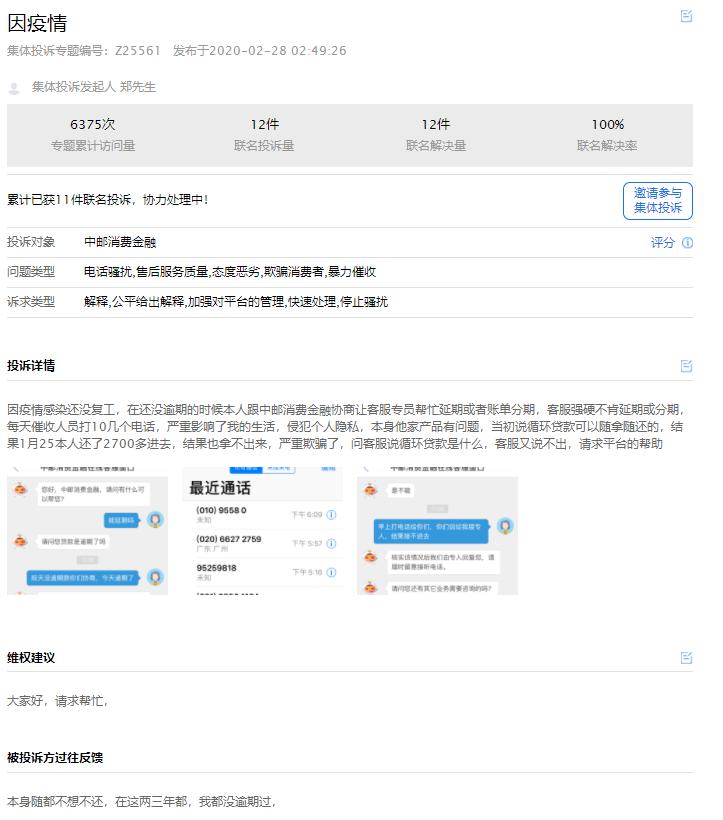Click the 联名解决率 label
The height and width of the screenshot is (820, 723).
click(x=607, y=146)
